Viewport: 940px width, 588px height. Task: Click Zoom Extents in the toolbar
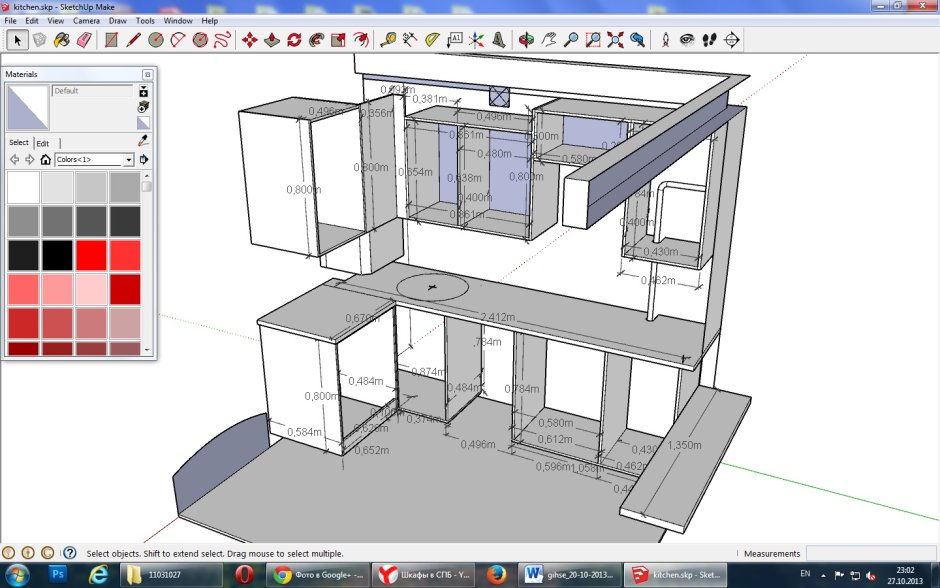tap(614, 39)
